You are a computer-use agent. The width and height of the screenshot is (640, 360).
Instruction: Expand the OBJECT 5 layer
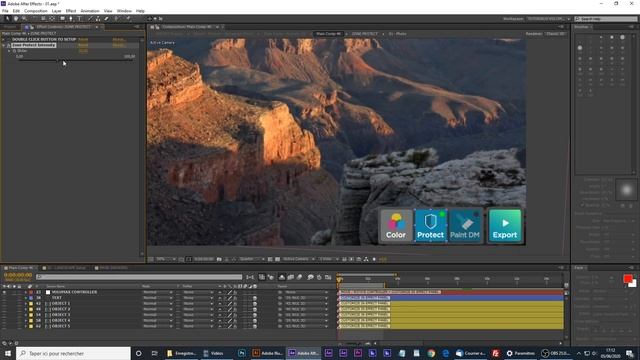[26, 327]
